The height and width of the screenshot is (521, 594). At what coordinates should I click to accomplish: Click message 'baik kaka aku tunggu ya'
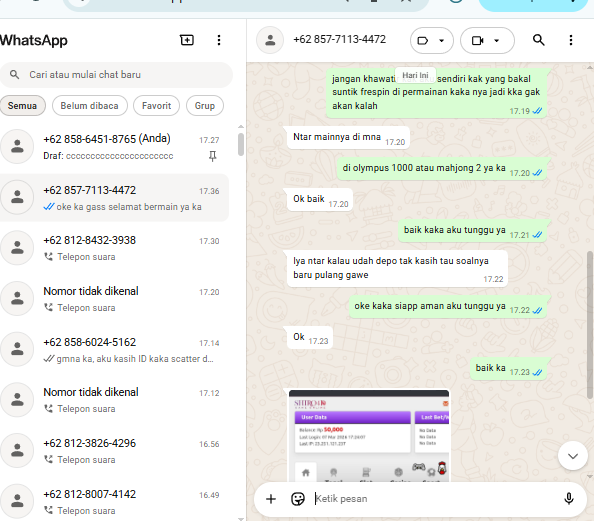coord(472,231)
